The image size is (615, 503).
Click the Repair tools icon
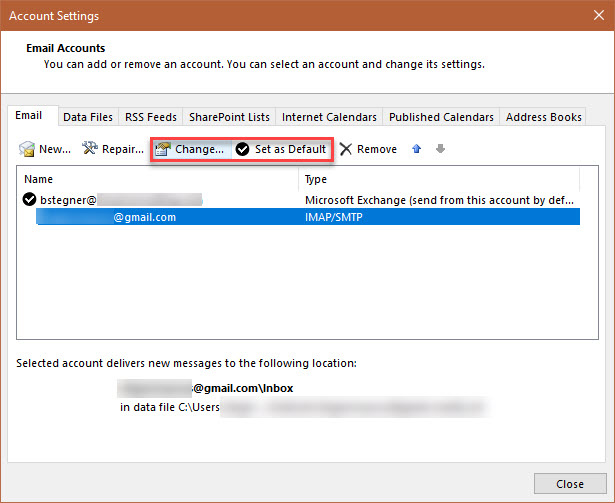click(89, 150)
